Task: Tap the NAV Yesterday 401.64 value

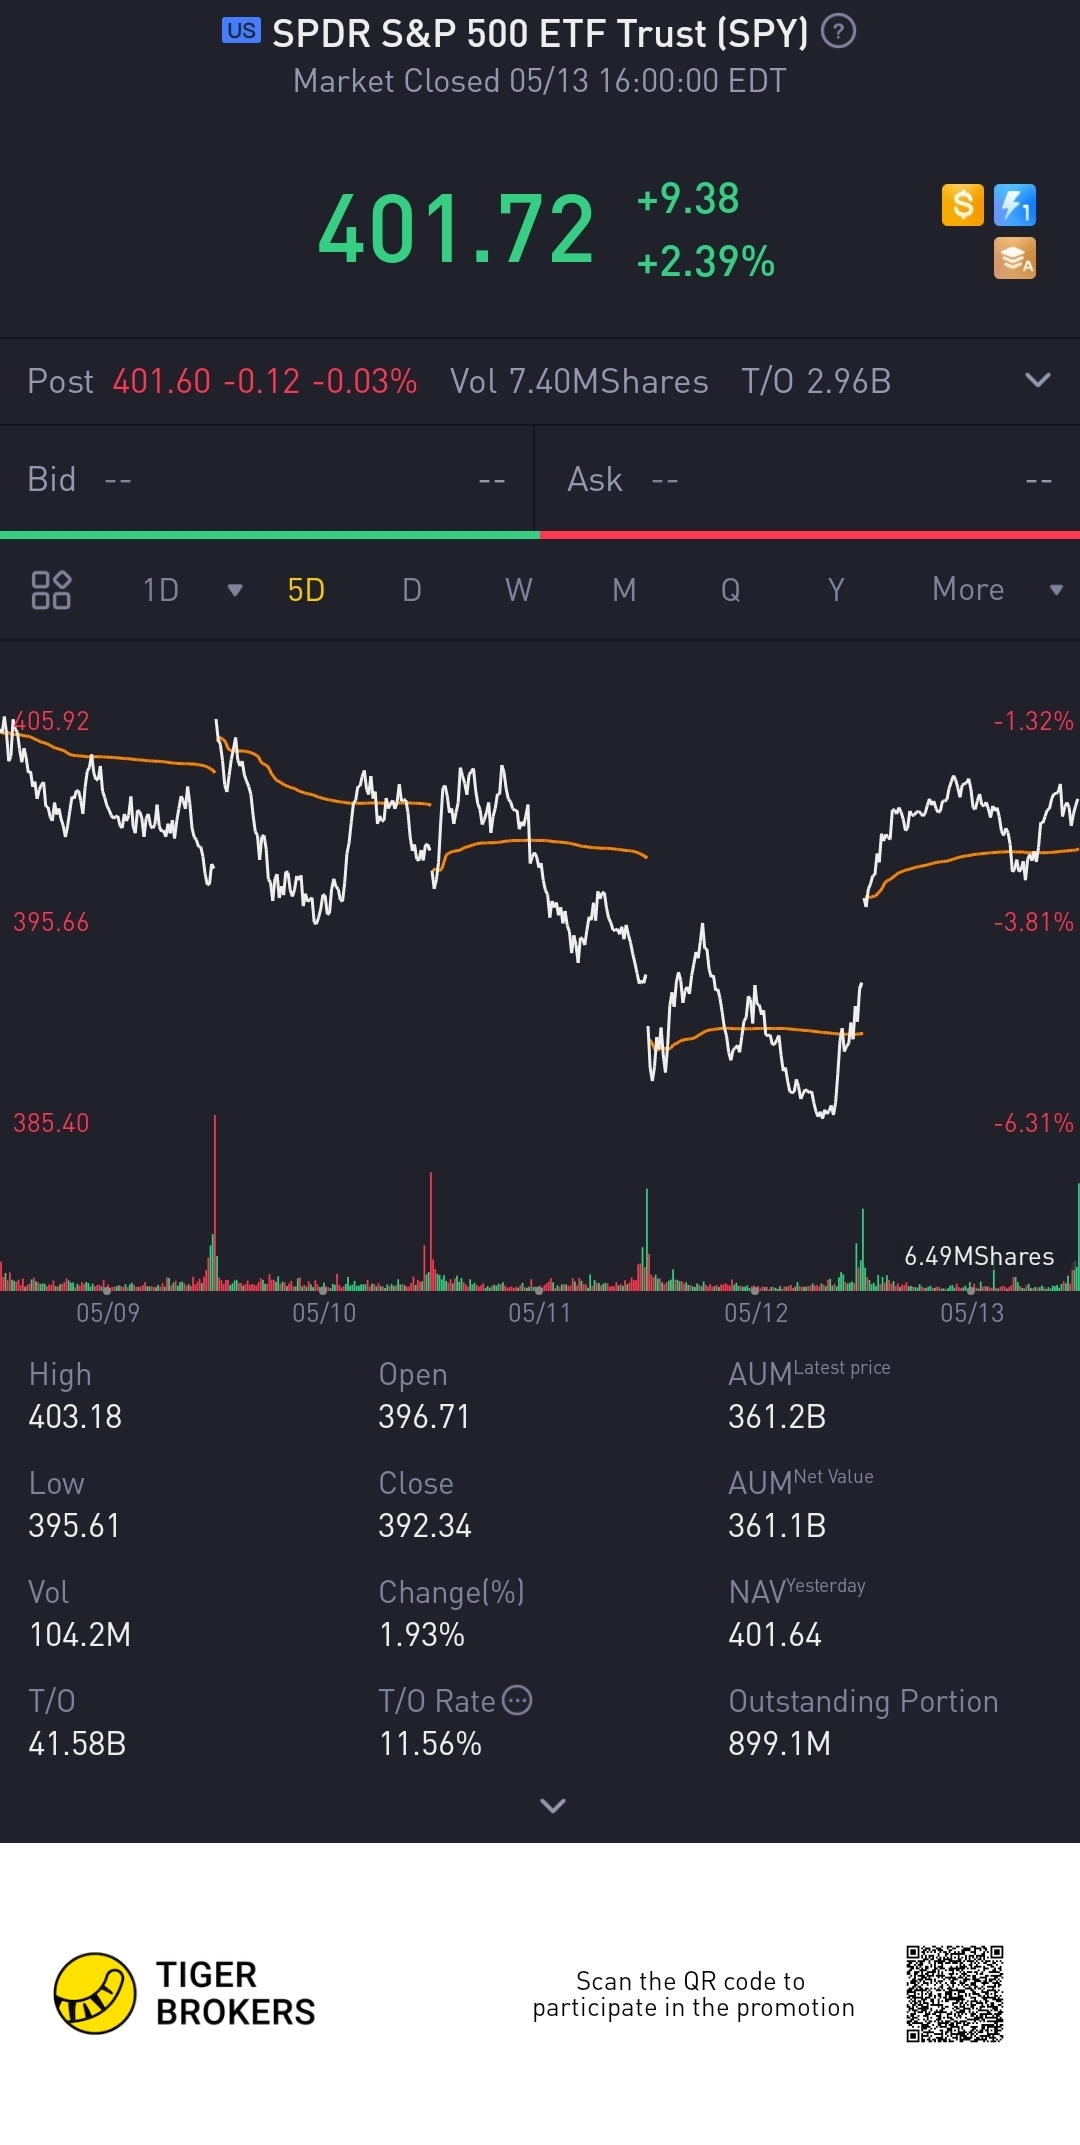Action: pyautogui.click(x=775, y=1635)
